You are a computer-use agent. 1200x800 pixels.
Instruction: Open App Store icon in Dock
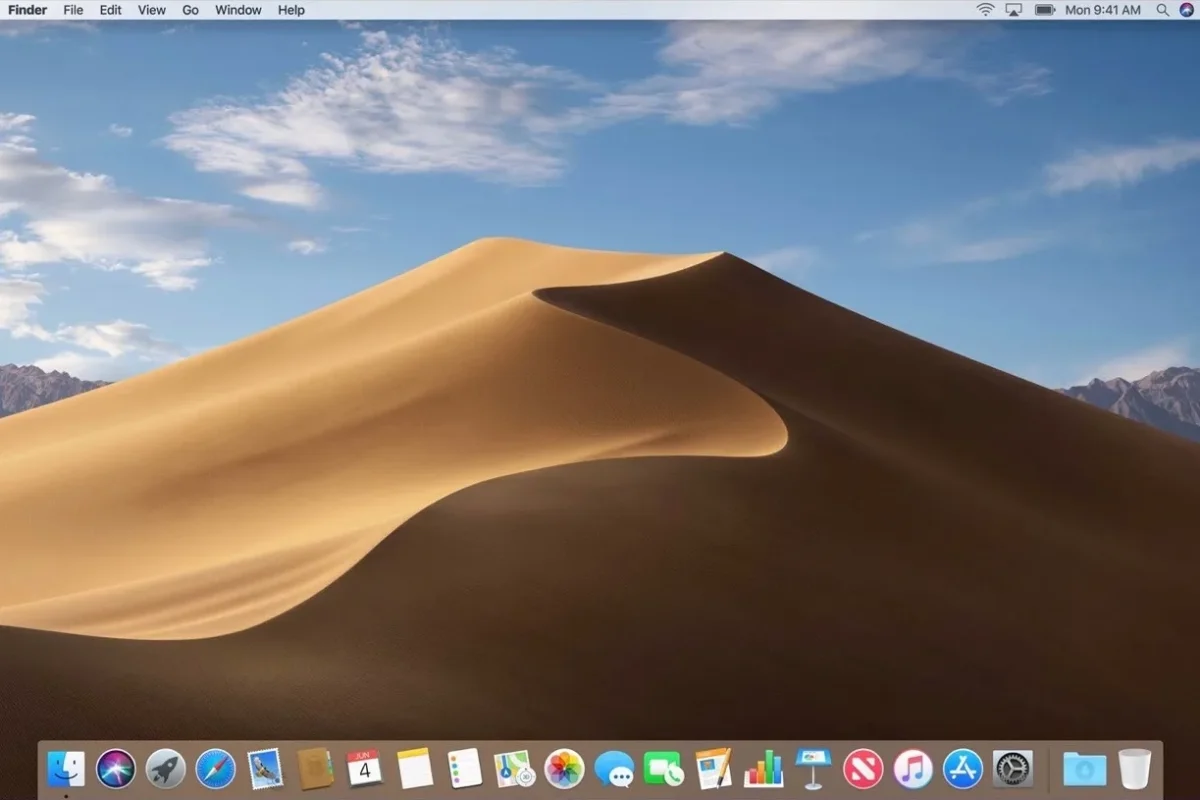click(963, 768)
